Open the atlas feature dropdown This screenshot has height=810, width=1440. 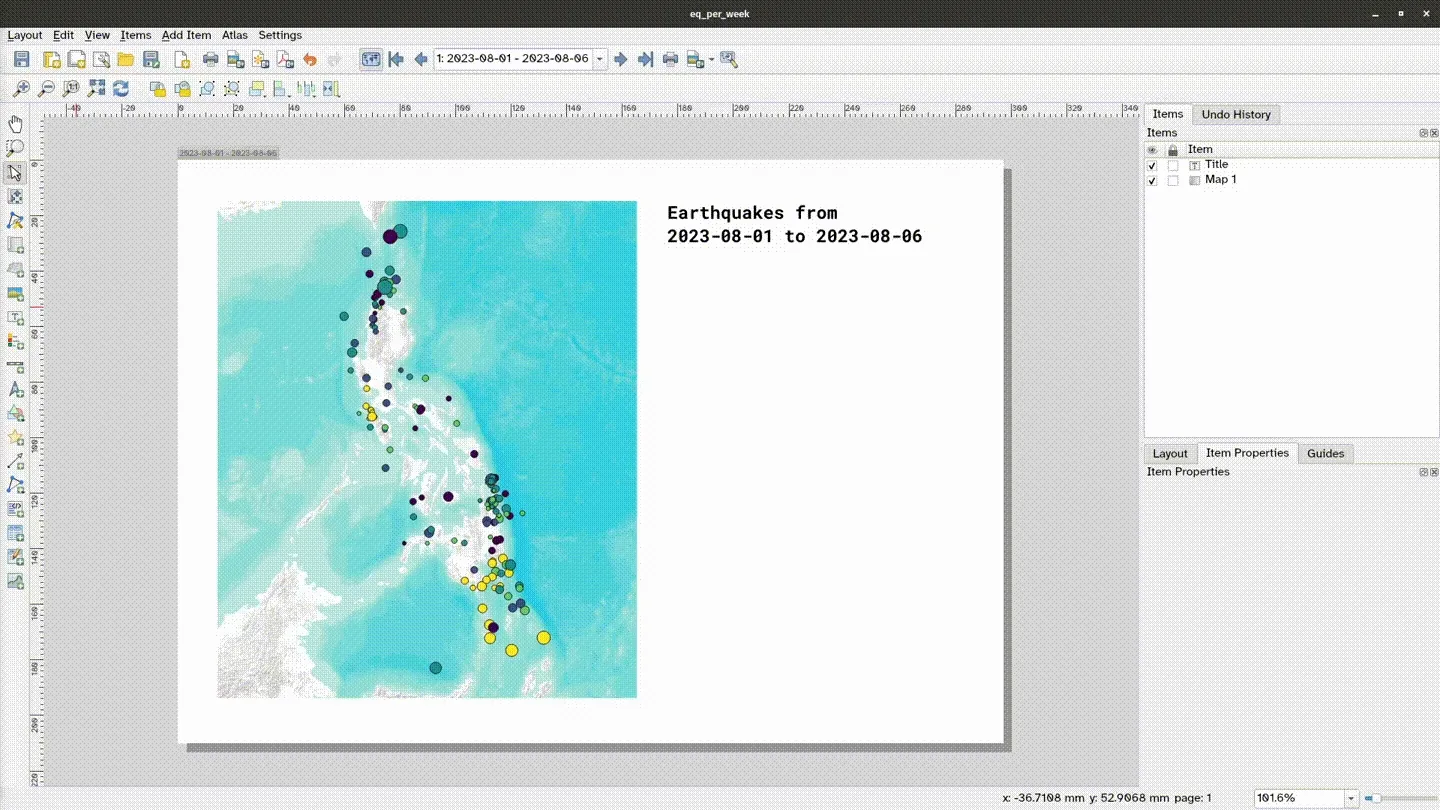tap(599, 59)
